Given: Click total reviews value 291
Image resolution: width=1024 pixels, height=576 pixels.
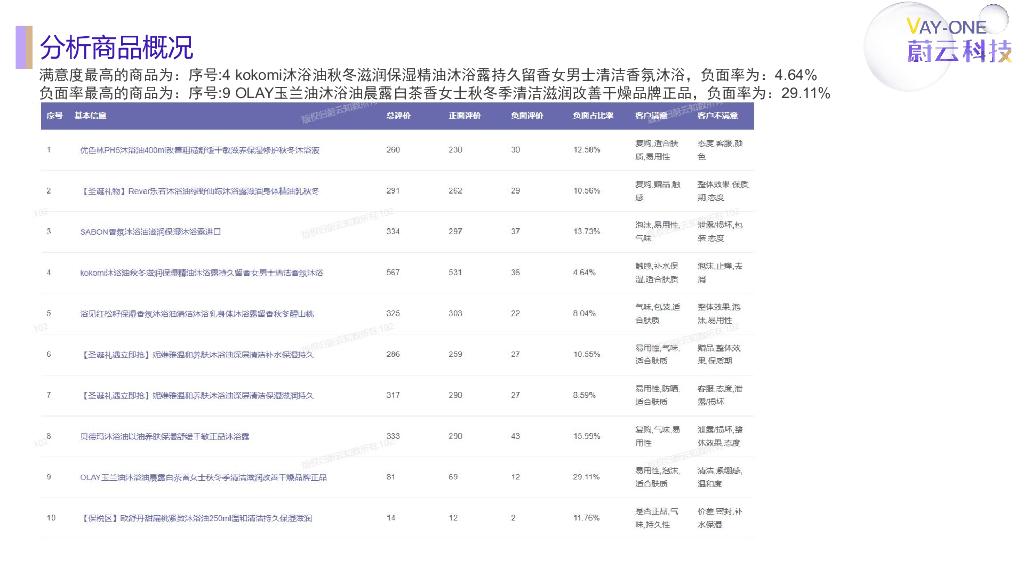Looking at the screenshot, I should pyautogui.click(x=392, y=191).
